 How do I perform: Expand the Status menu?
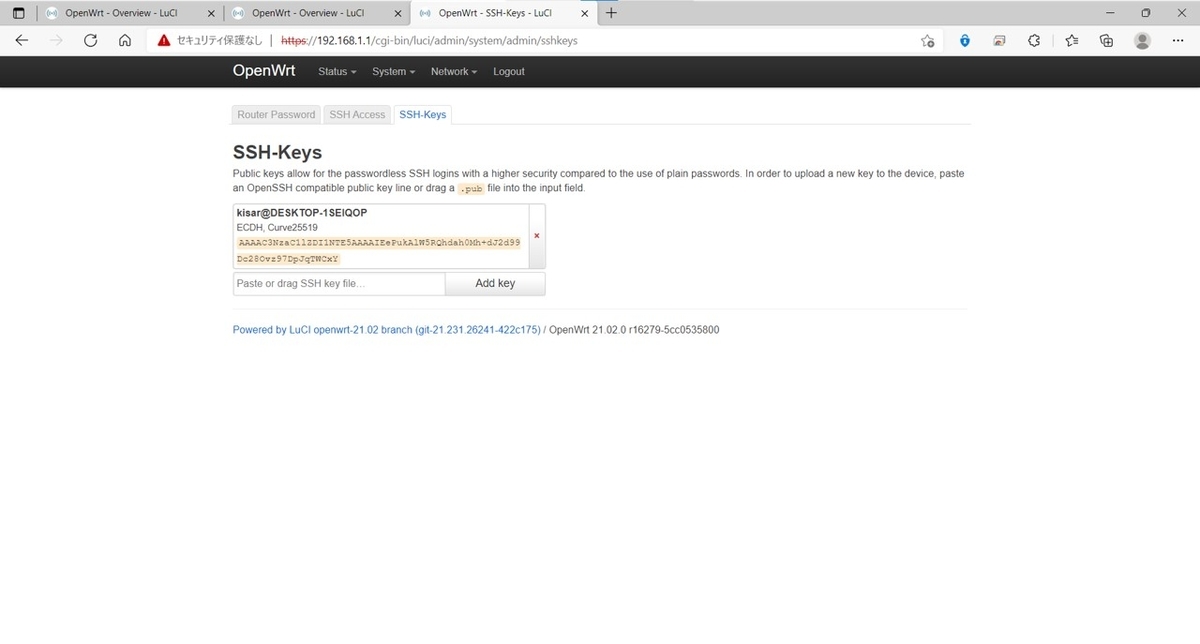337,72
